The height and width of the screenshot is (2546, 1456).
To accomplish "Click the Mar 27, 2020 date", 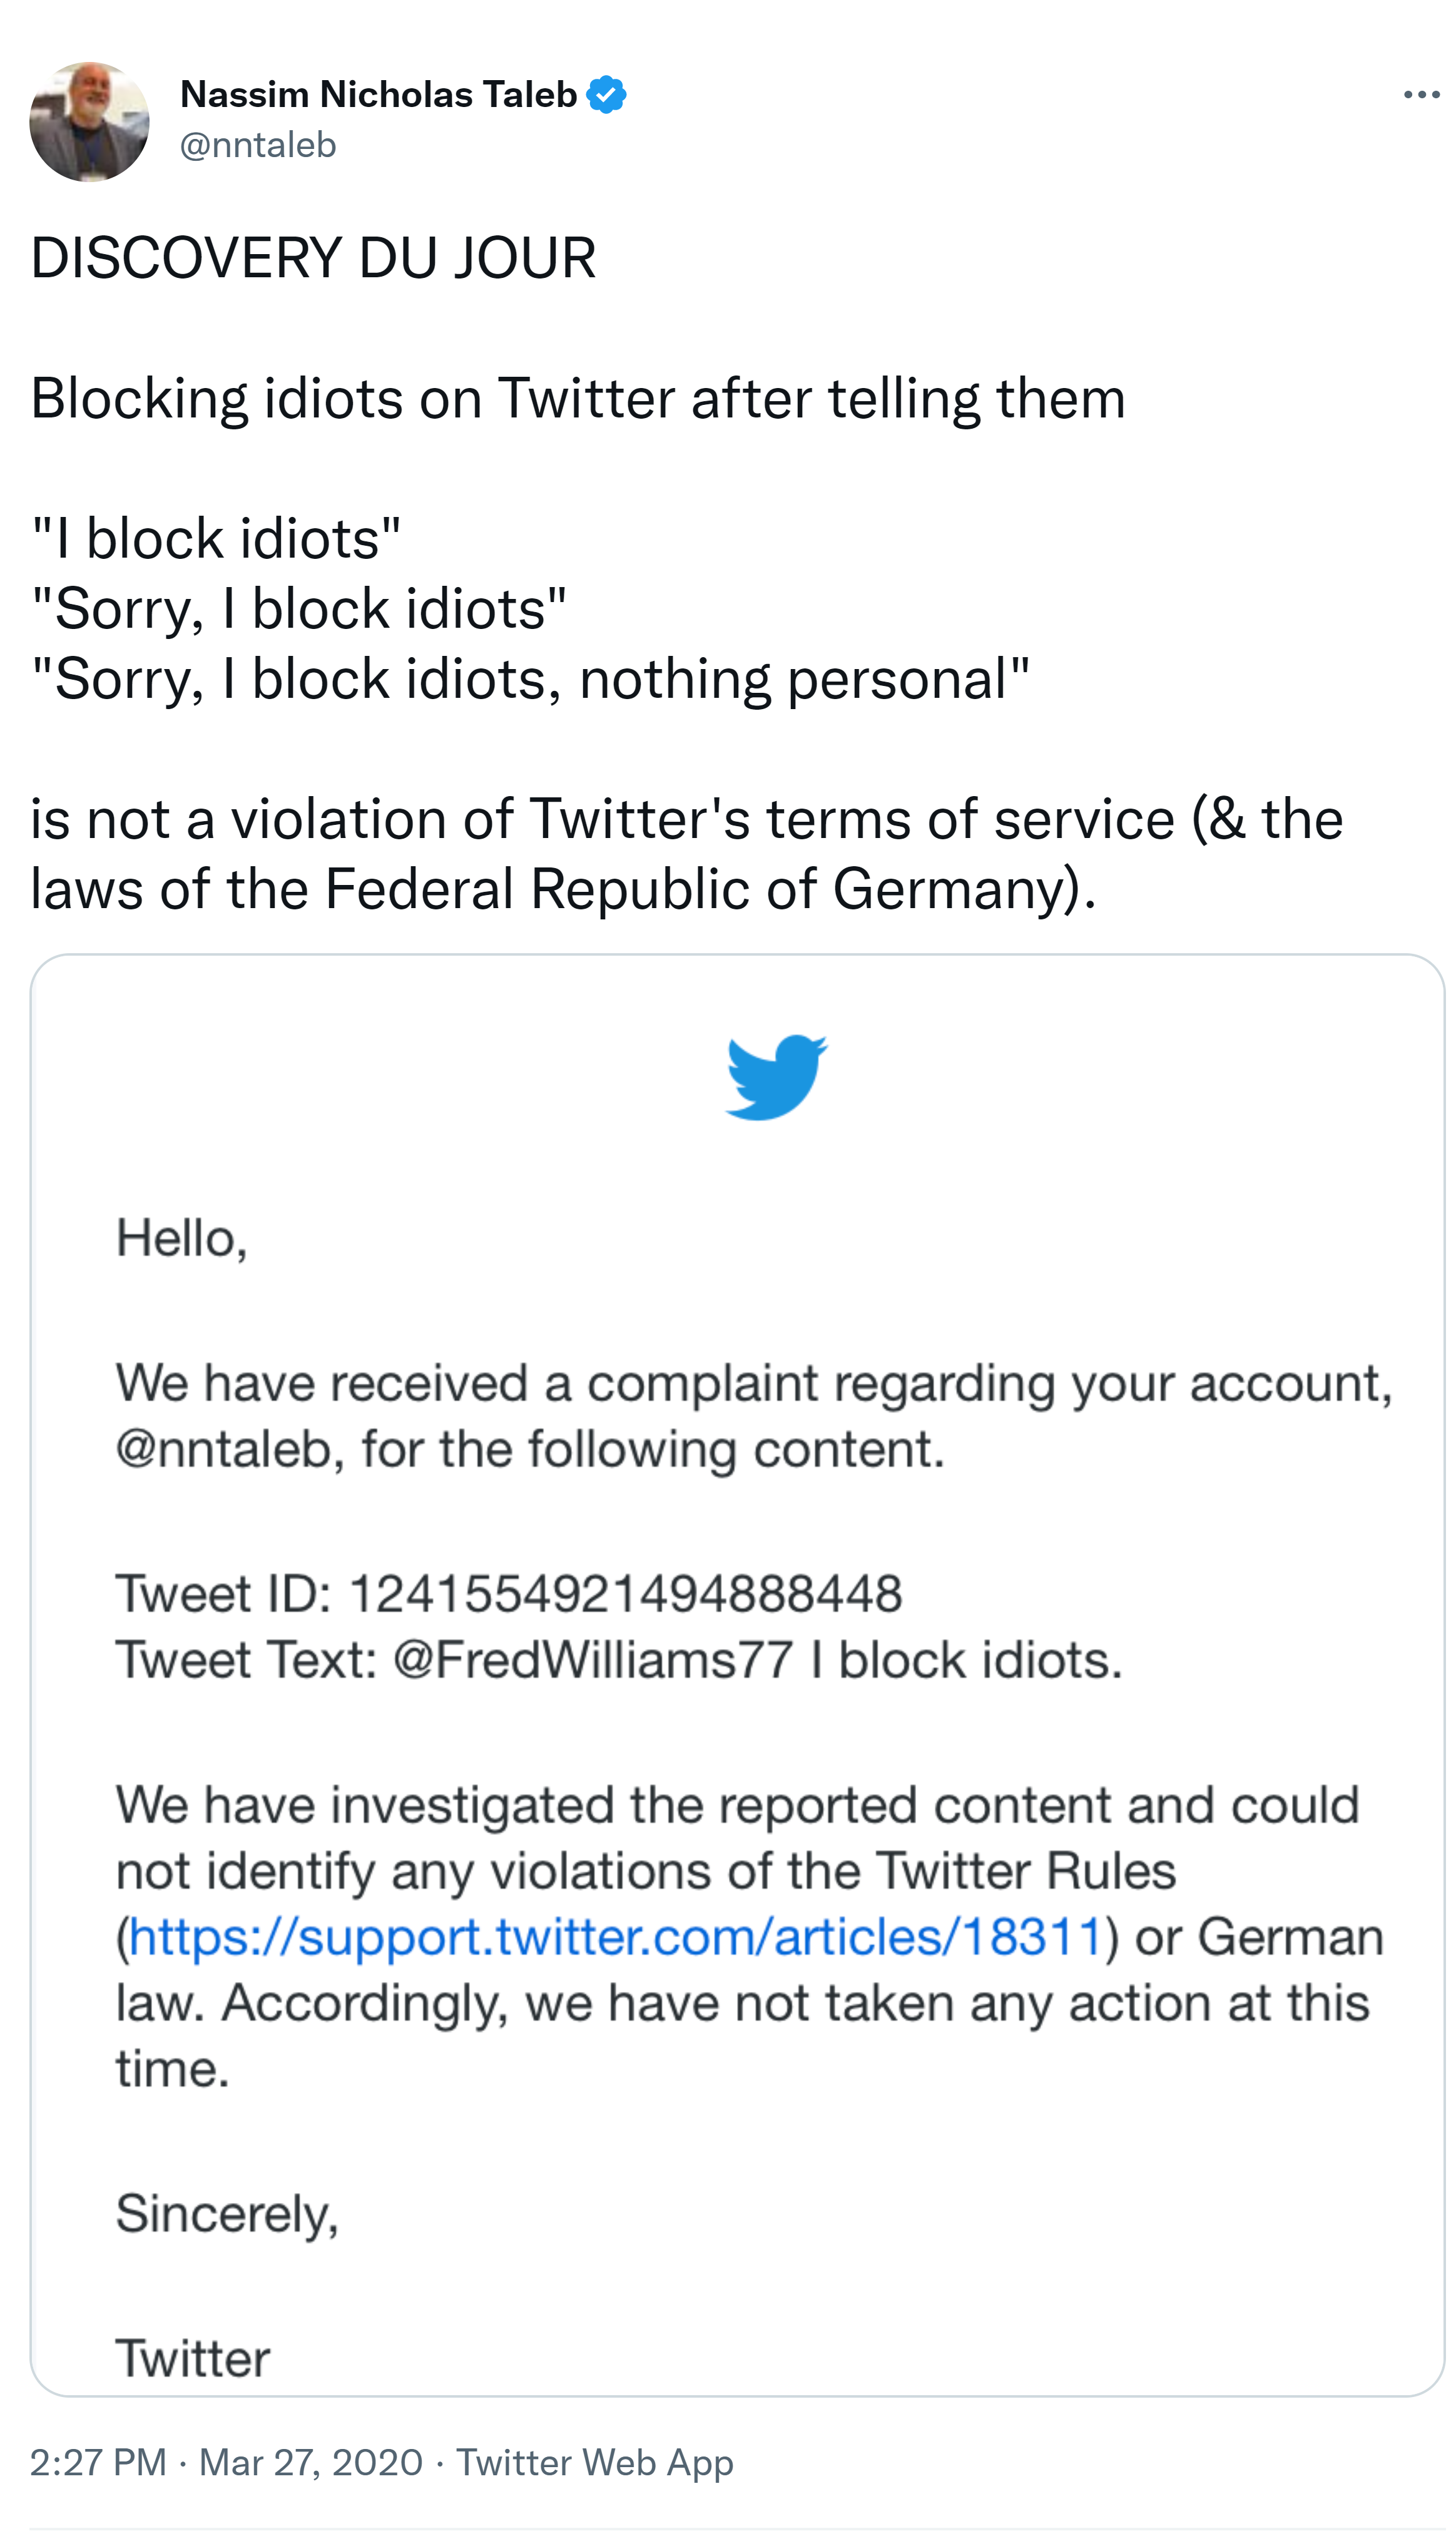I will 311,2462.
